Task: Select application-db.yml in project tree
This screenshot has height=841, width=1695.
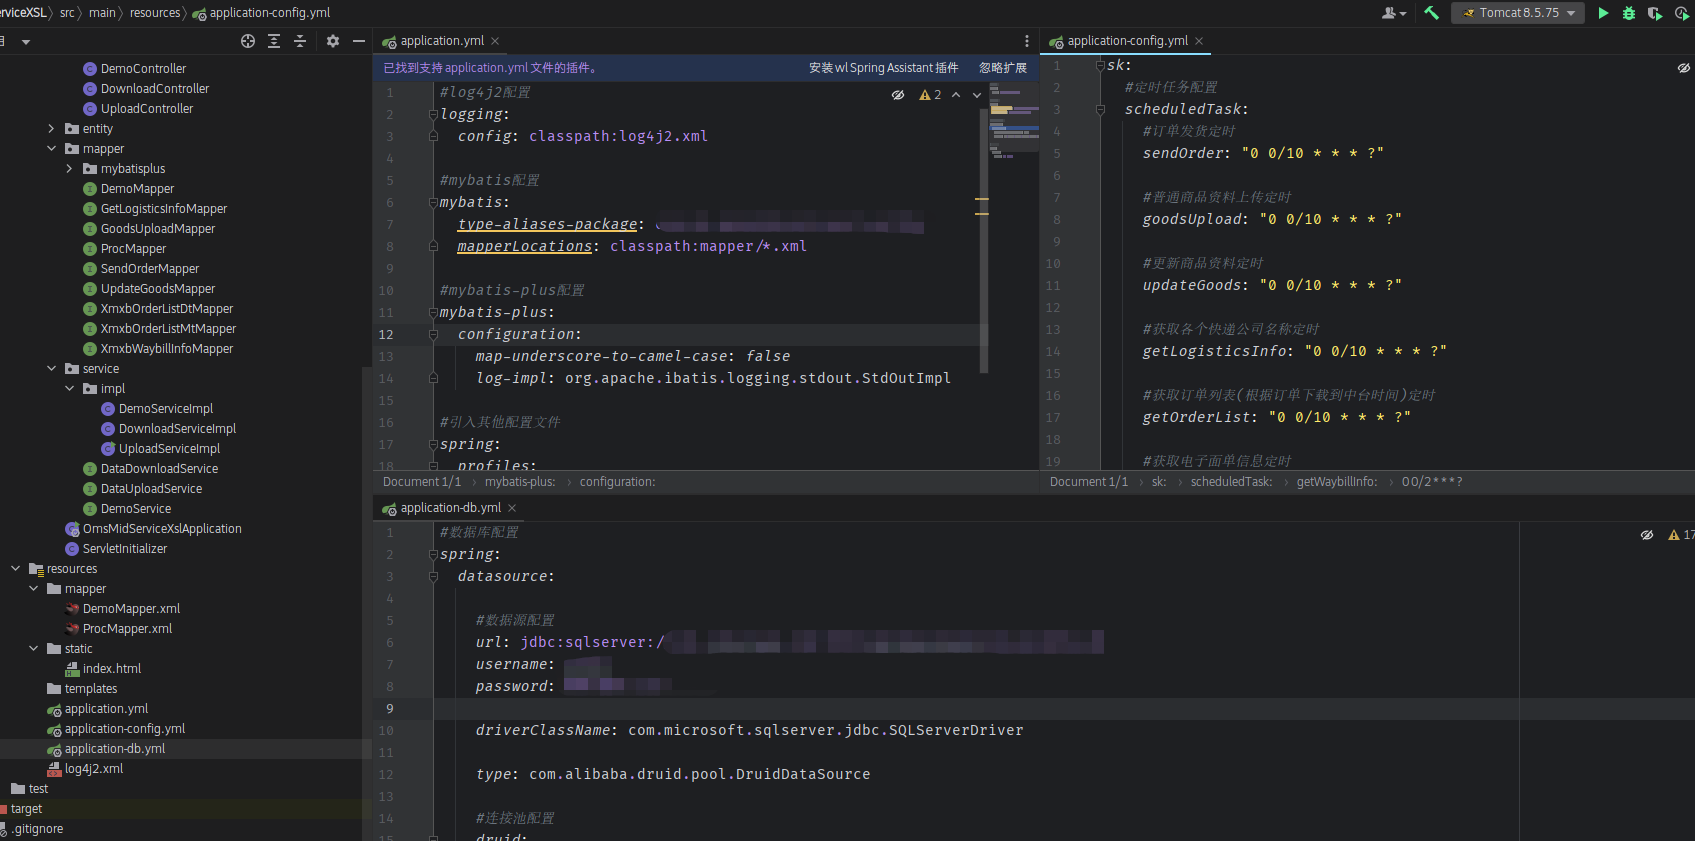Action: point(115,749)
